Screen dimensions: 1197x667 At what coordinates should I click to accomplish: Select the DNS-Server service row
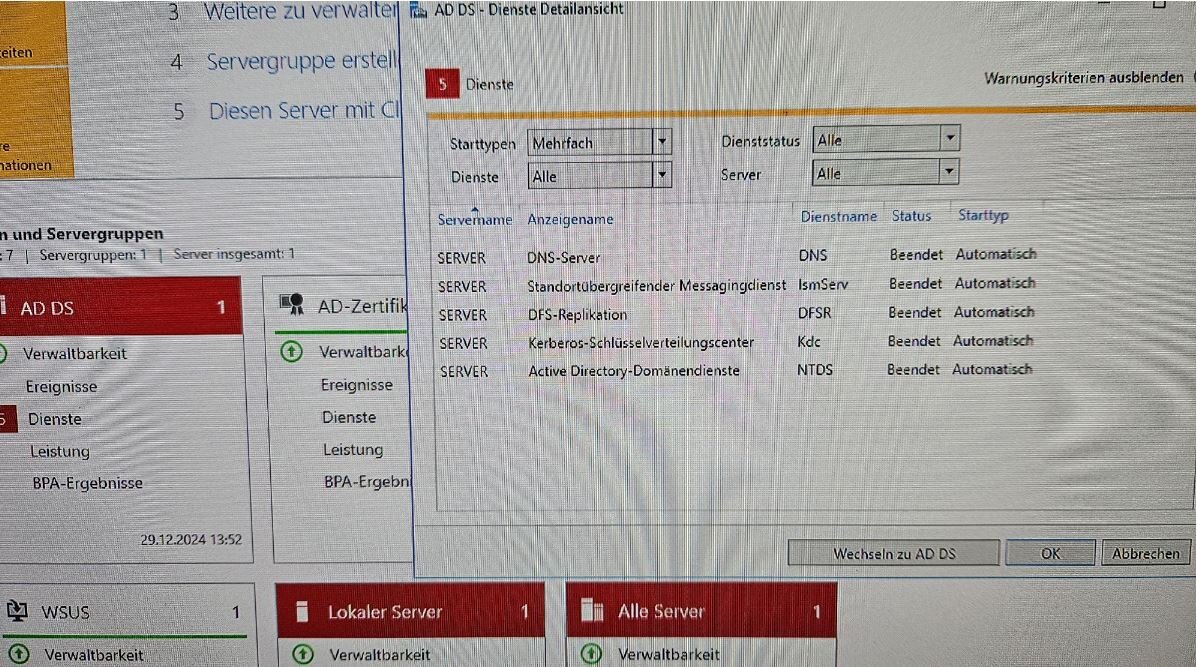737,256
